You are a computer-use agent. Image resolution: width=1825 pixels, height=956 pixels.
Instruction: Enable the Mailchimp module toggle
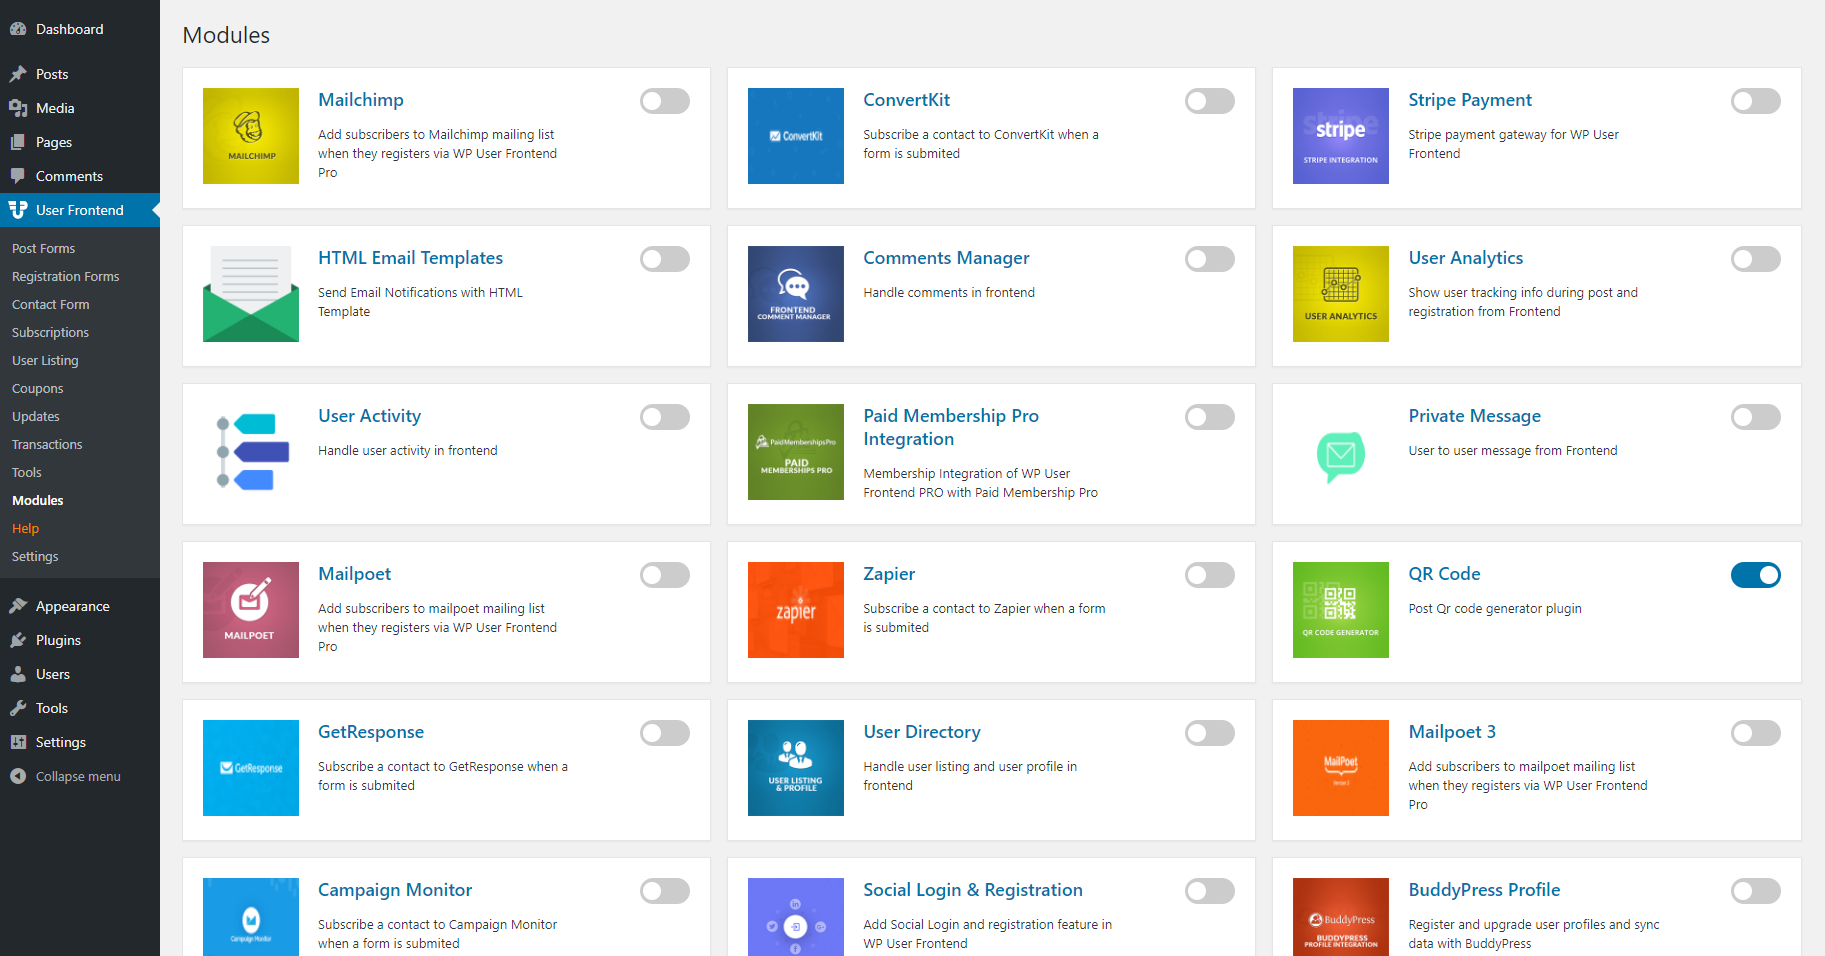[665, 101]
